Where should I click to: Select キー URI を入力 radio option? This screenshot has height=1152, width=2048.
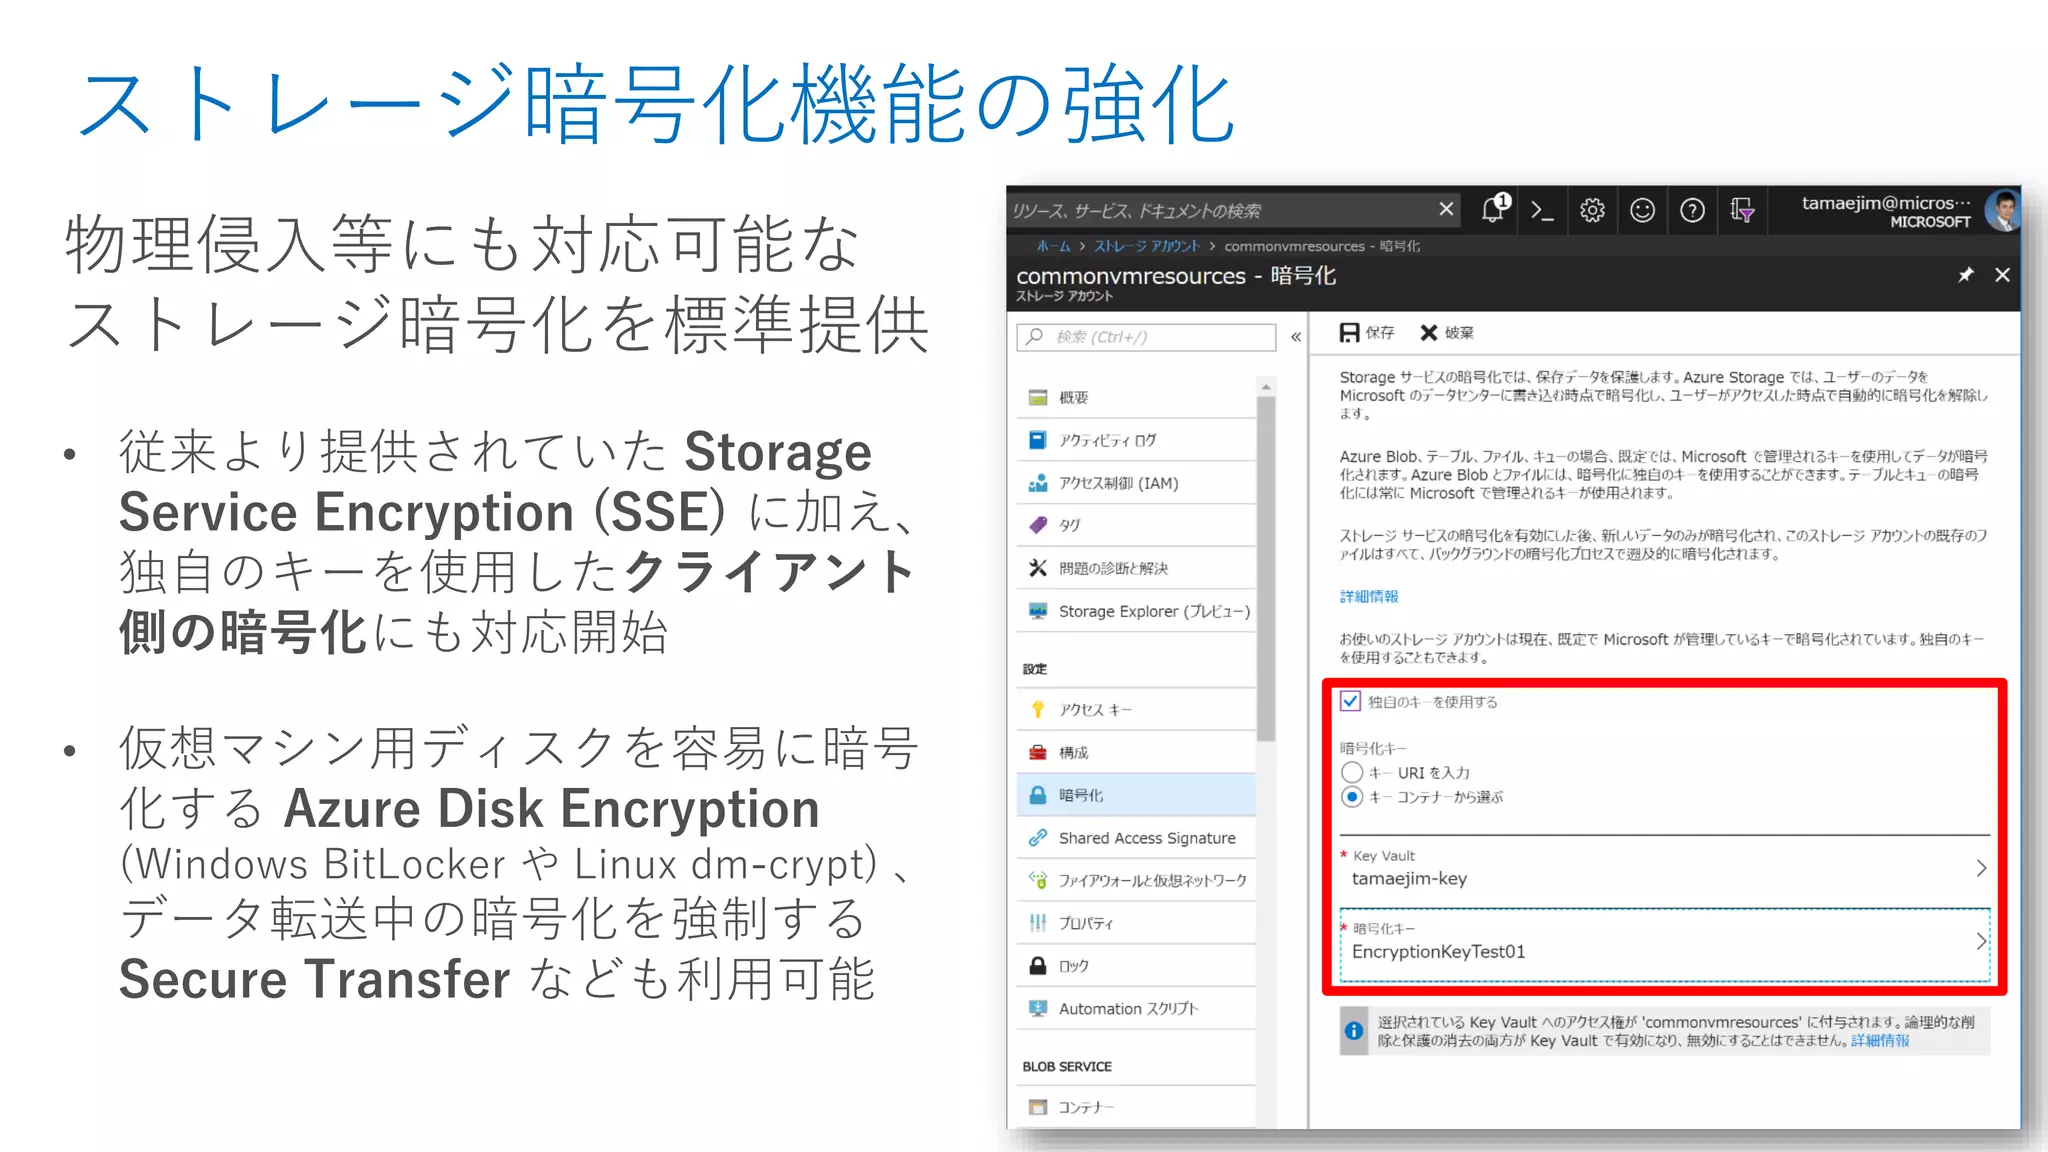[1352, 772]
